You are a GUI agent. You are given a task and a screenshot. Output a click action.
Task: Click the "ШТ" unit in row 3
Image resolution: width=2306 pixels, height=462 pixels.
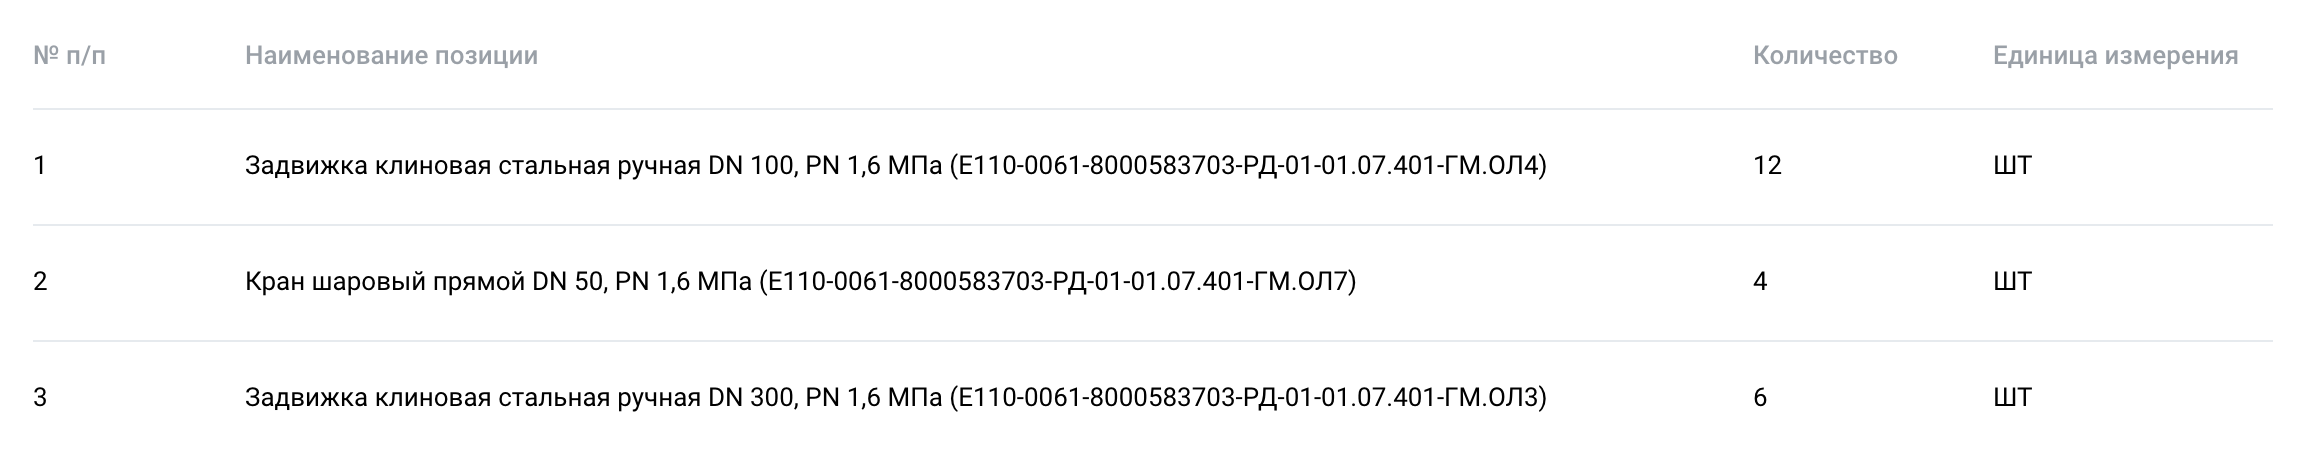tap(2012, 398)
